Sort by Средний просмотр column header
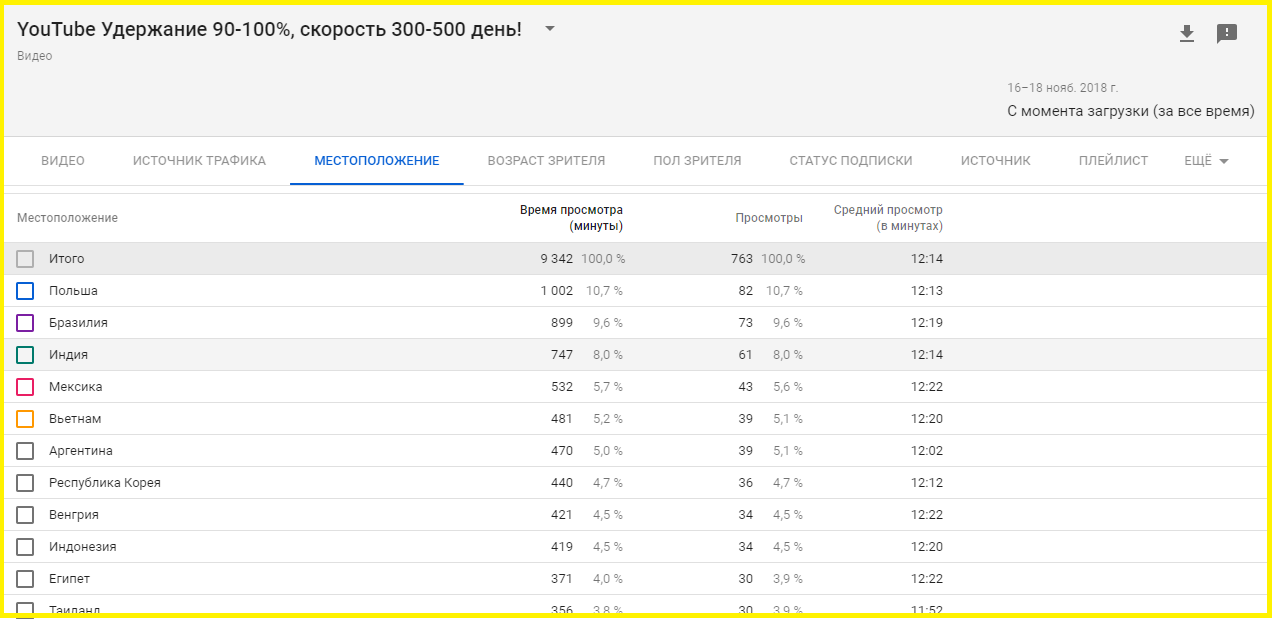 click(x=888, y=218)
